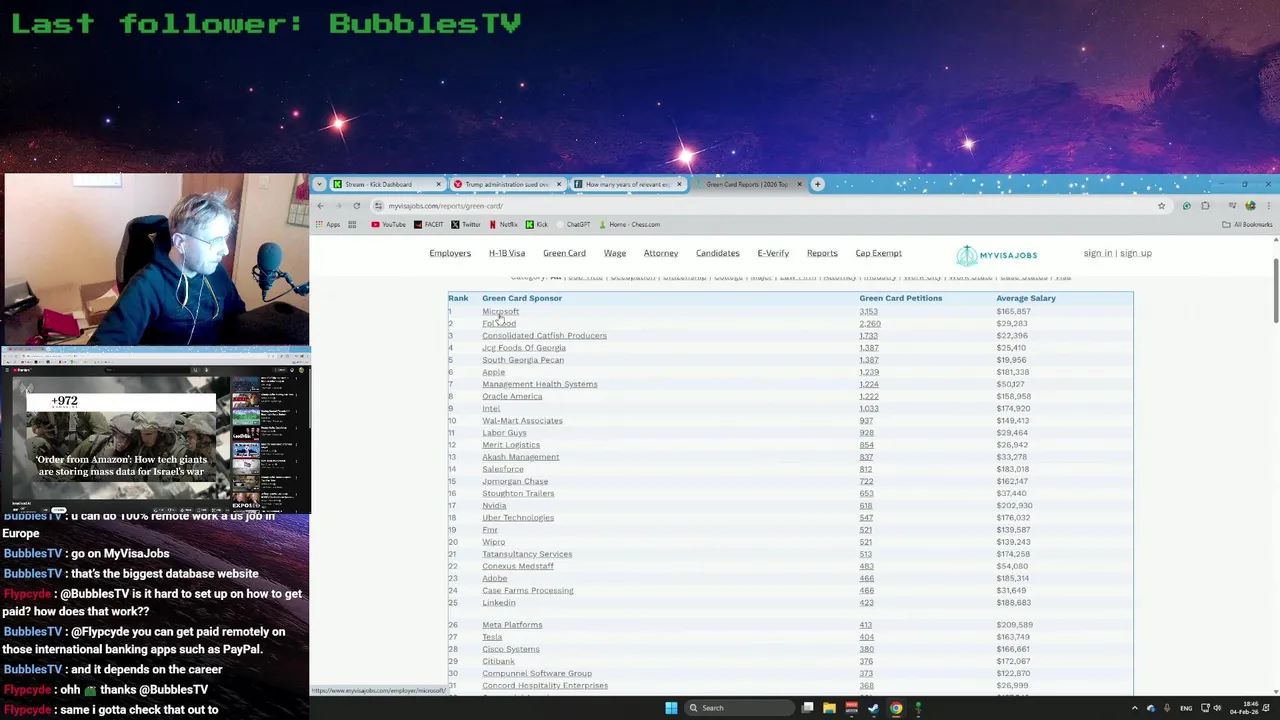Click the sign up link
1280x720 pixels.
pyautogui.click(x=1136, y=253)
